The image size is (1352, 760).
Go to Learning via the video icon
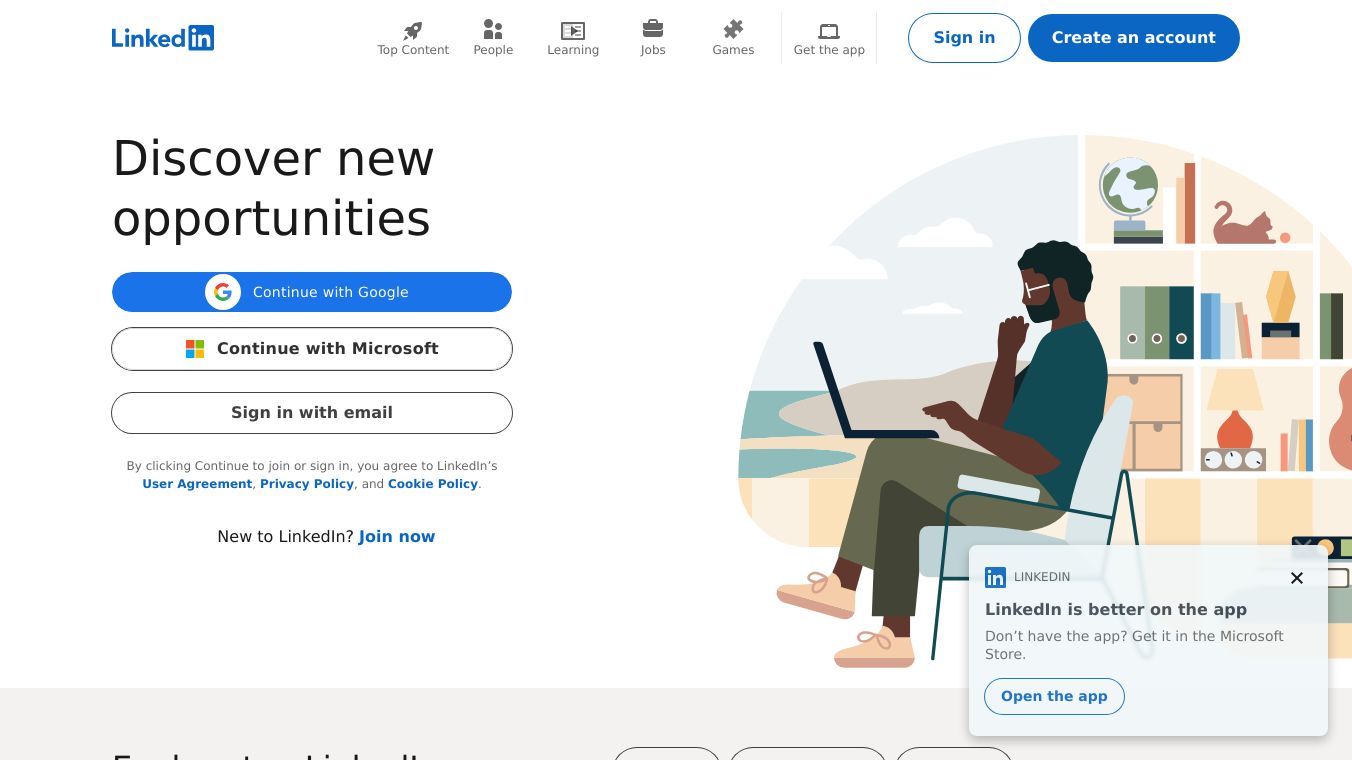[573, 31]
